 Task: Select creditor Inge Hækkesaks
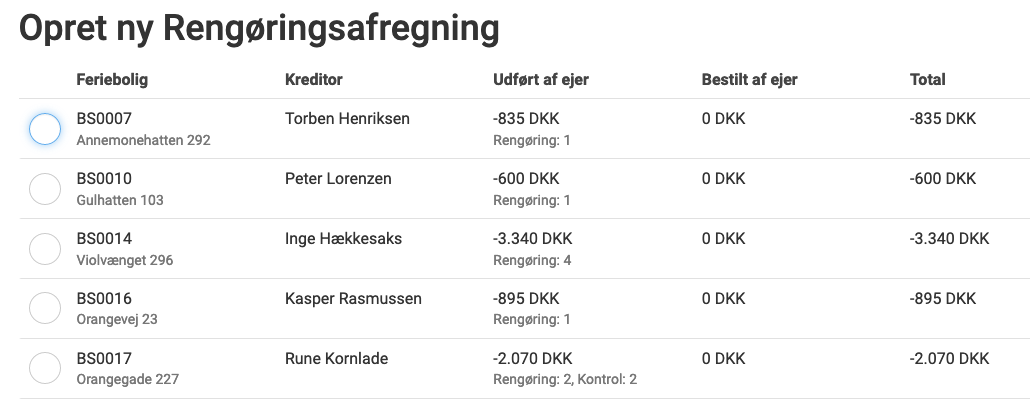(344, 239)
